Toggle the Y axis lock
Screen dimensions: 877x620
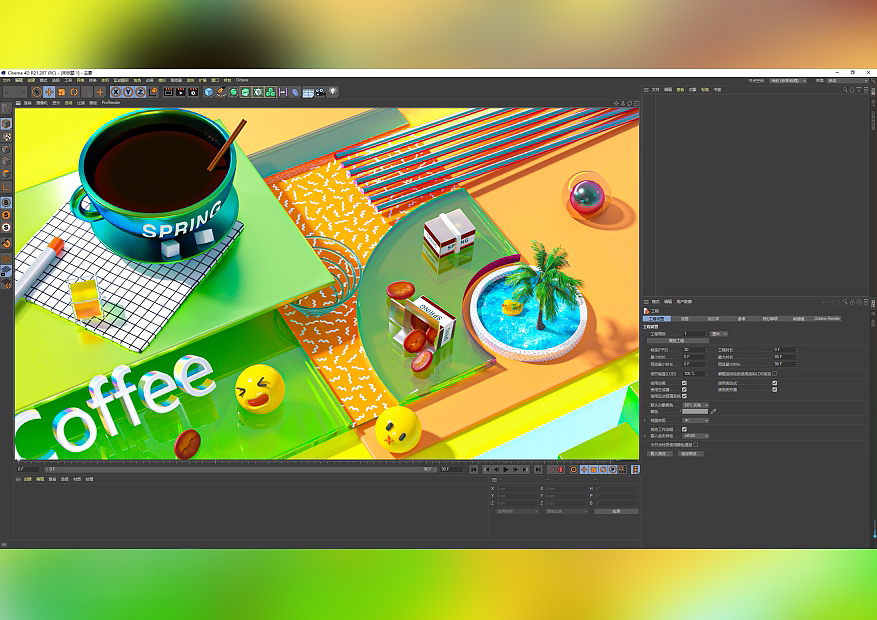pyautogui.click(x=128, y=92)
